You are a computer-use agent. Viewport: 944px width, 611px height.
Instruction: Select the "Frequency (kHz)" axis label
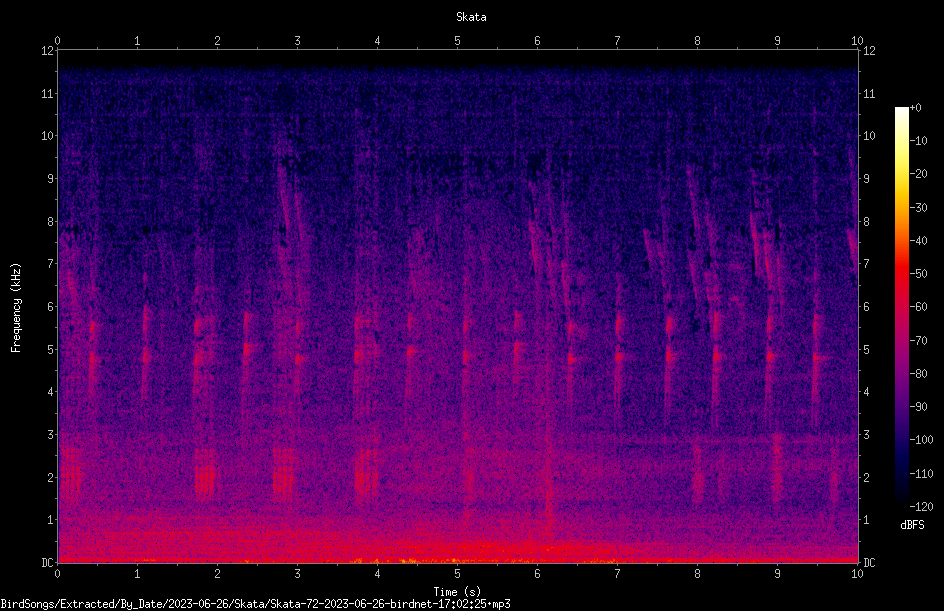[x=16, y=308]
